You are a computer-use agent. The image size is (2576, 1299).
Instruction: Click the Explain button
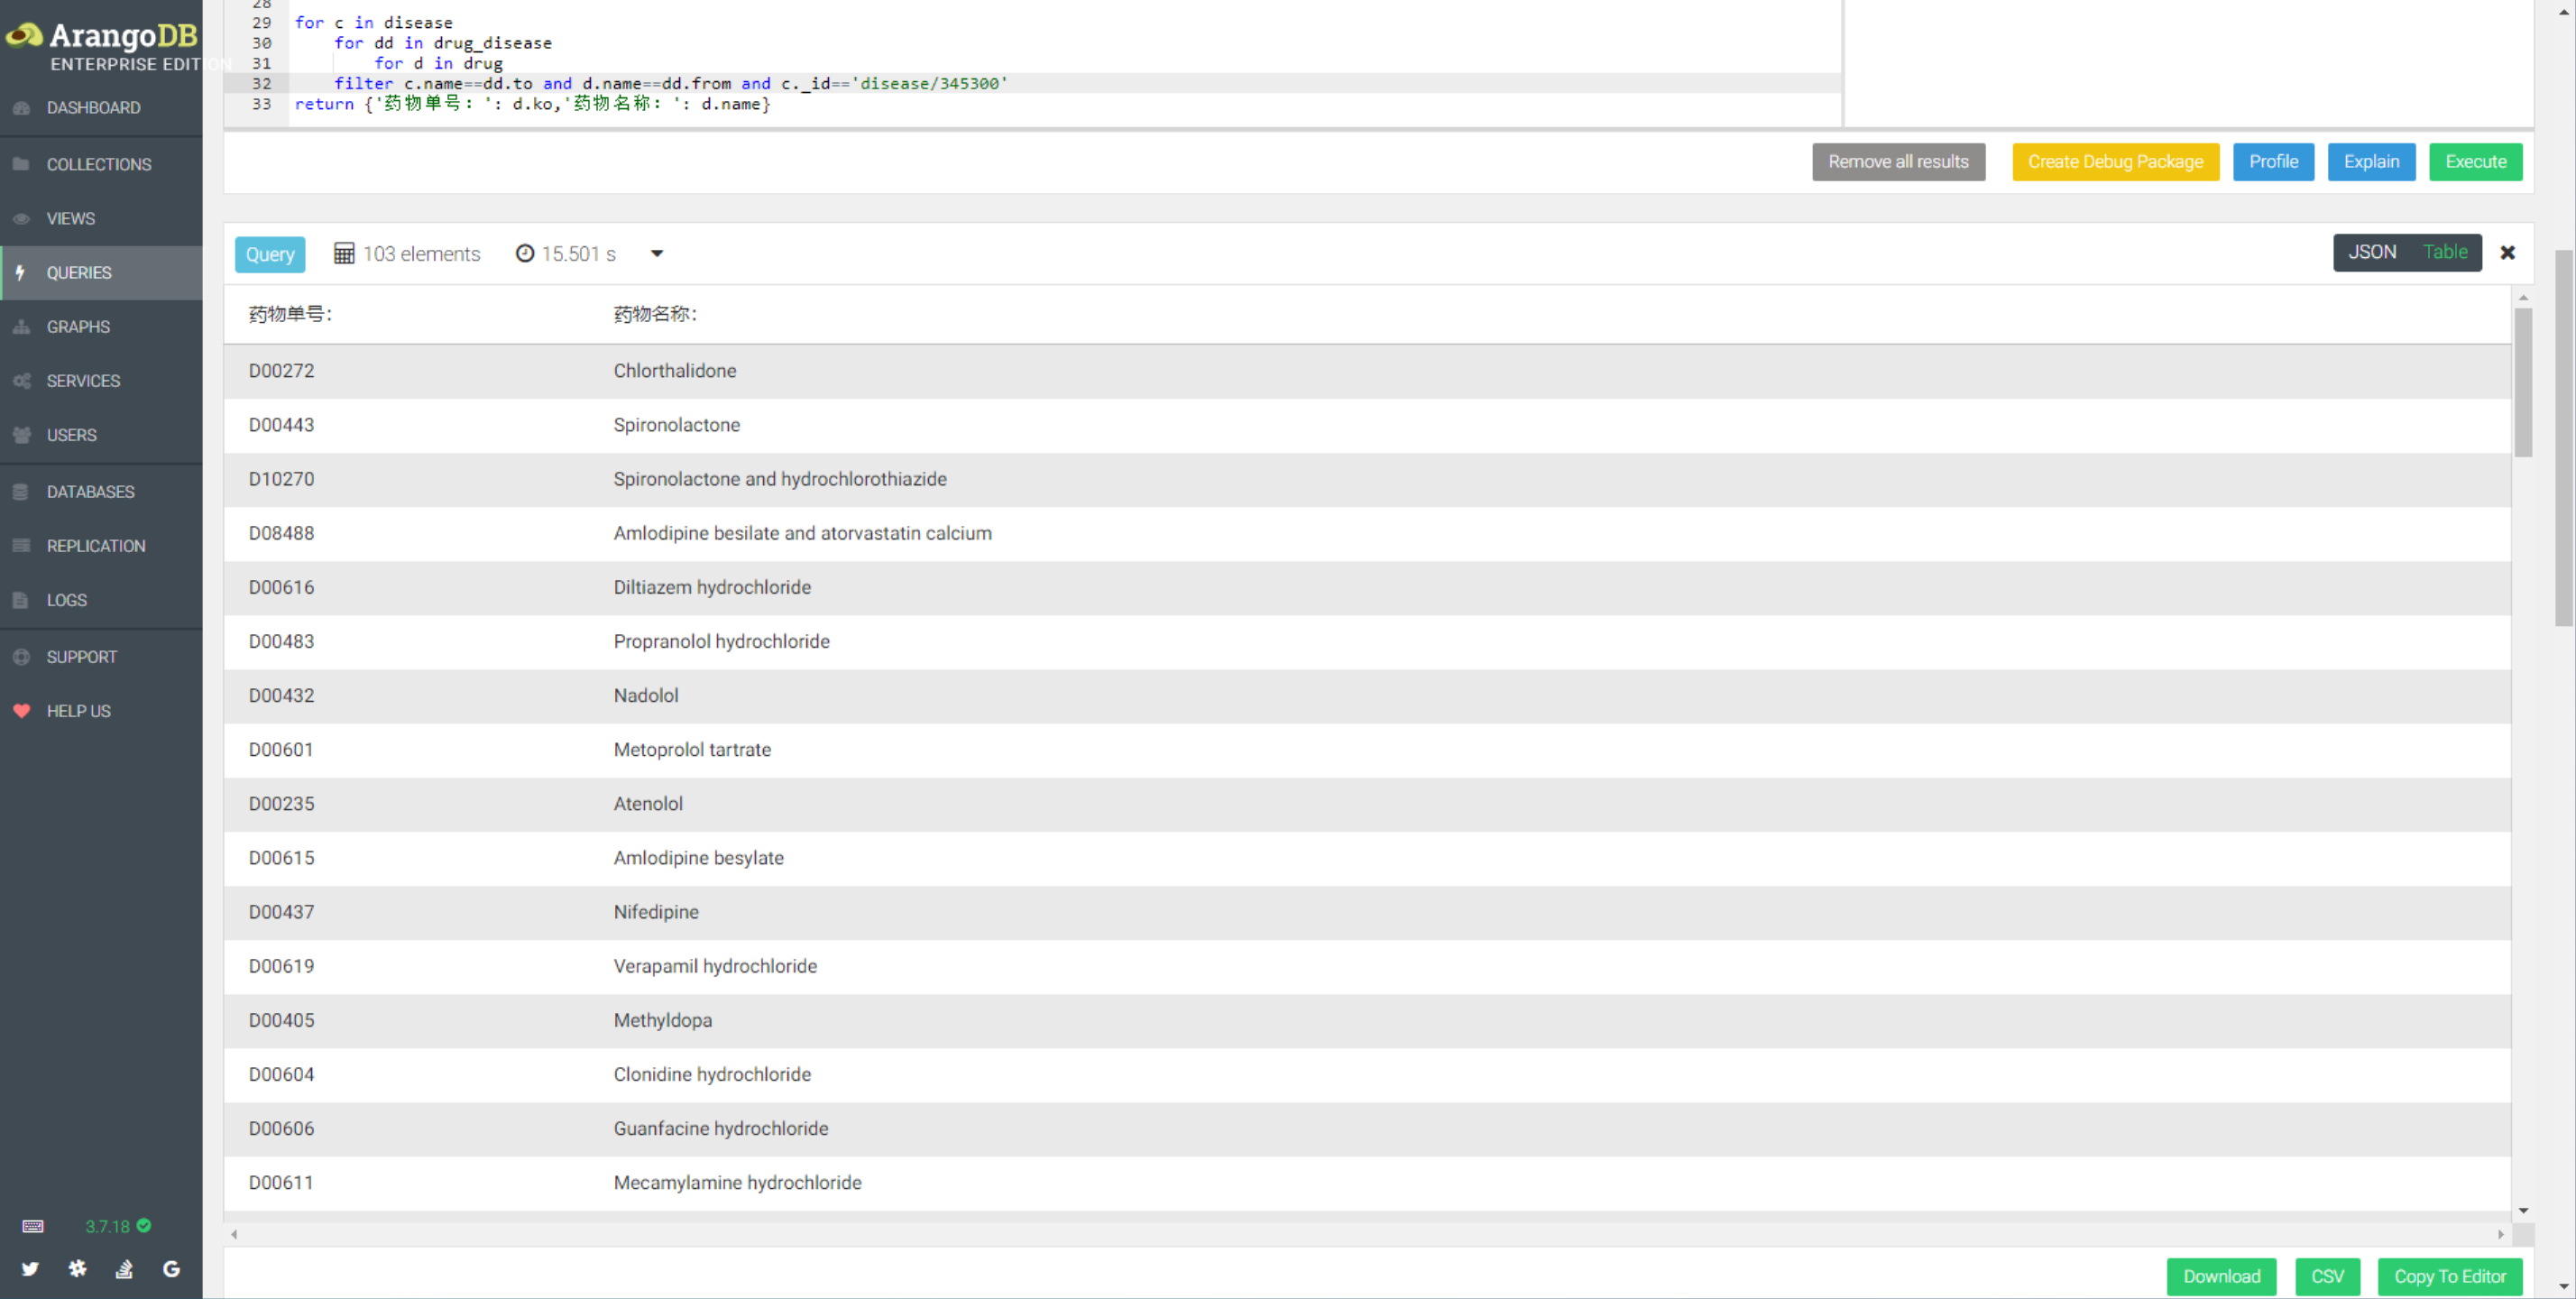(x=2370, y=162)
